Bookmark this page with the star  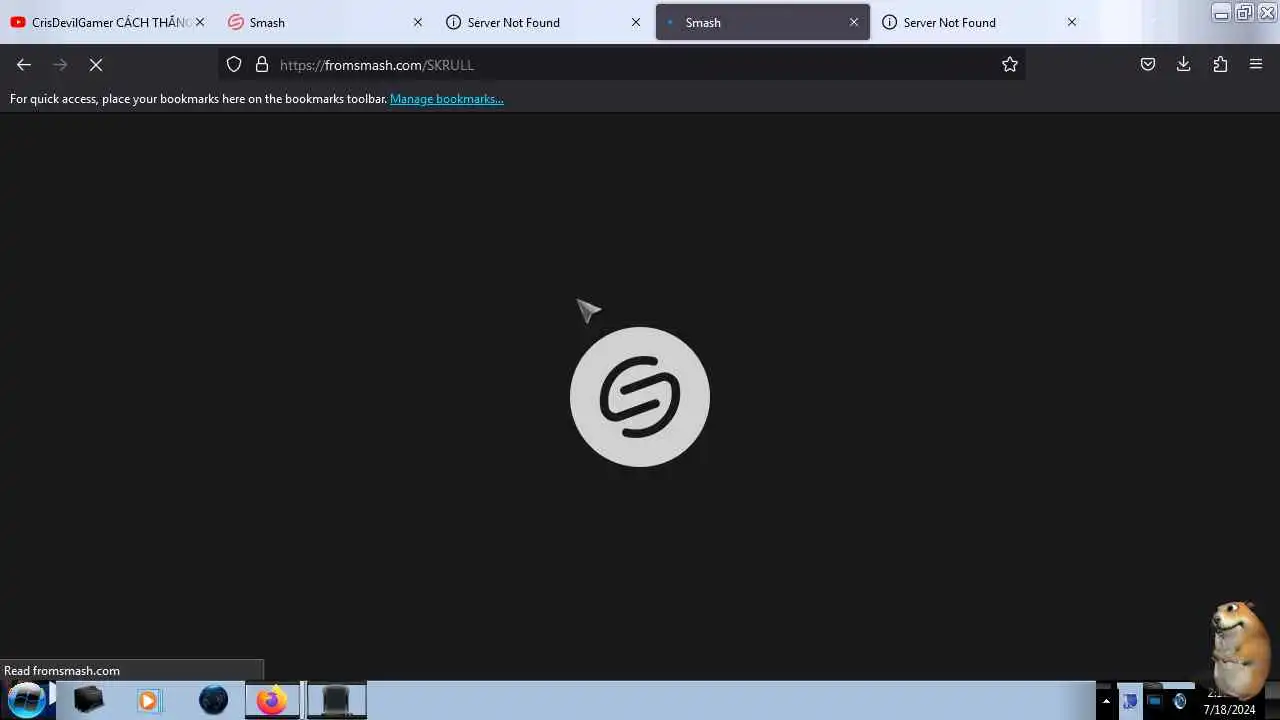pyautogui.click(x=1010, y=64)
